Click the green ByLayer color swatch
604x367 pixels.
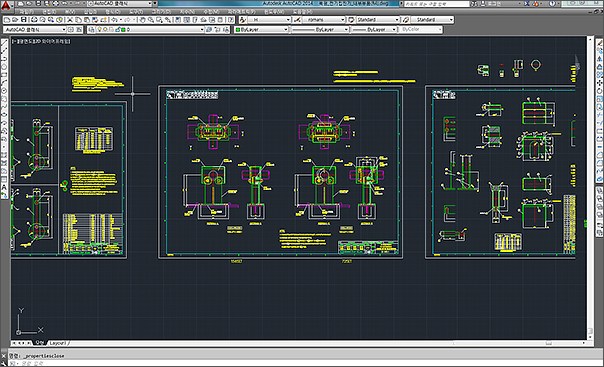coord(238,30)
